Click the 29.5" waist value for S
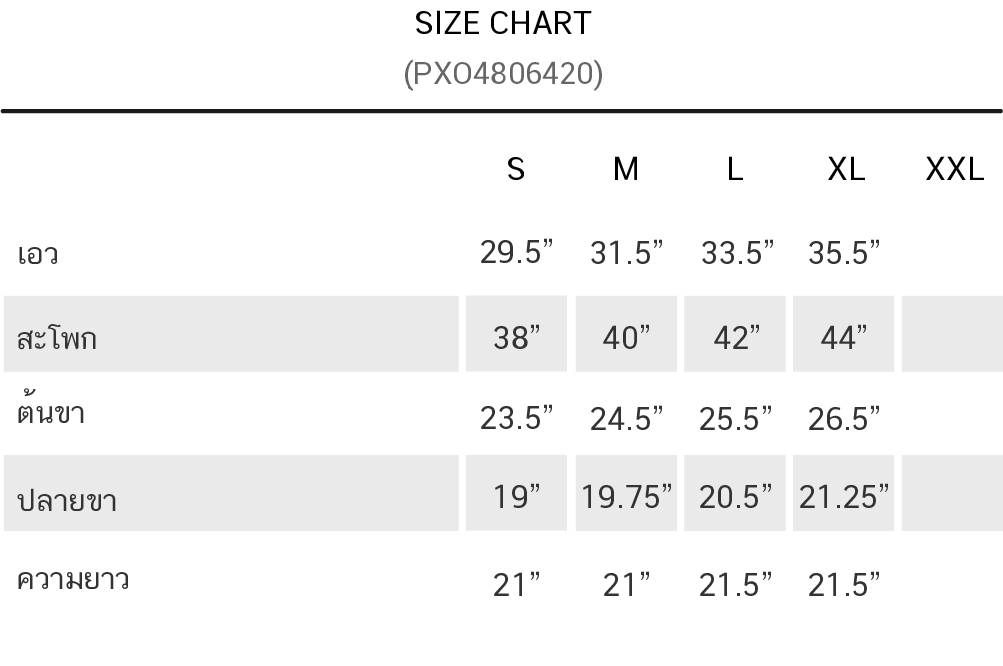 pyautogui.click(x=516, y=251)
